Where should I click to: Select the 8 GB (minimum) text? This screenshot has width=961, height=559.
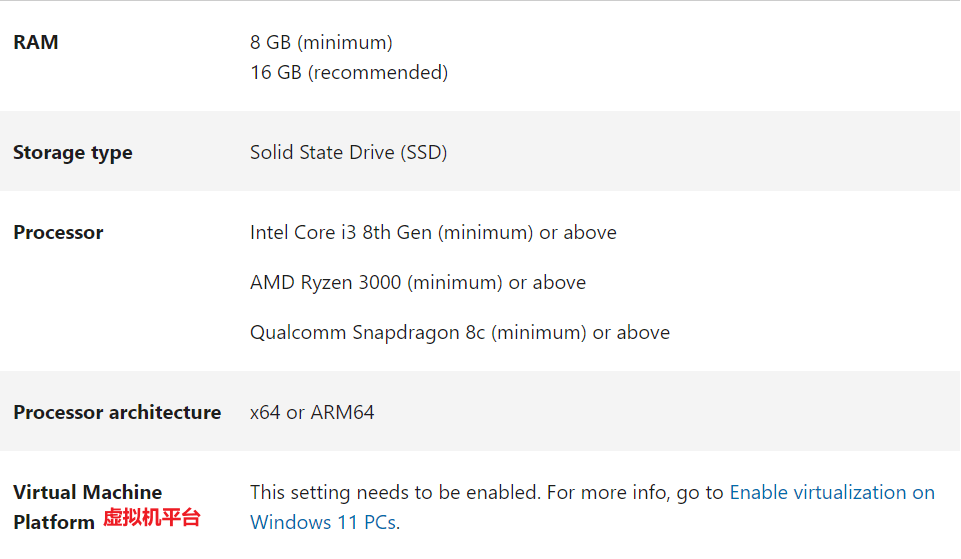click(321, 43)
